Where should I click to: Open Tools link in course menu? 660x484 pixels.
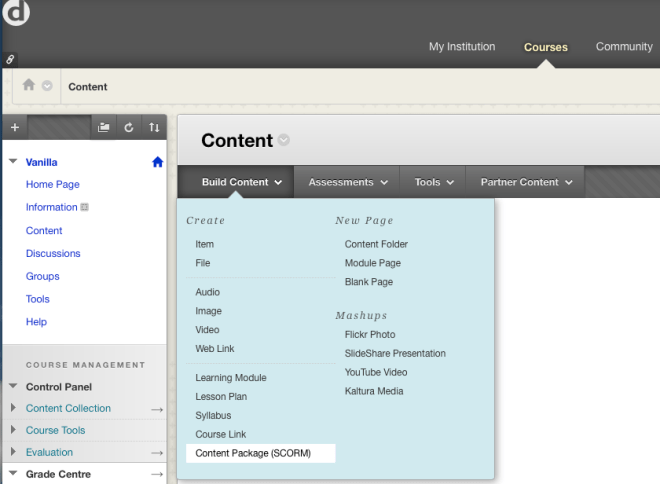[x=37, y=299]
